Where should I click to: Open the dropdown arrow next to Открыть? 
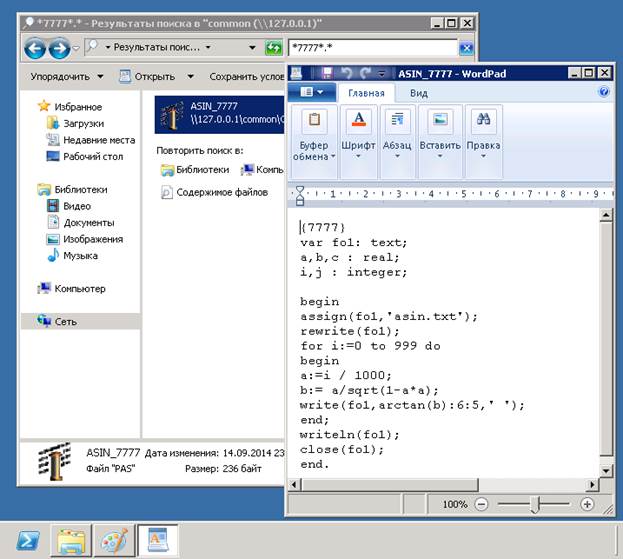pos(191,76)
